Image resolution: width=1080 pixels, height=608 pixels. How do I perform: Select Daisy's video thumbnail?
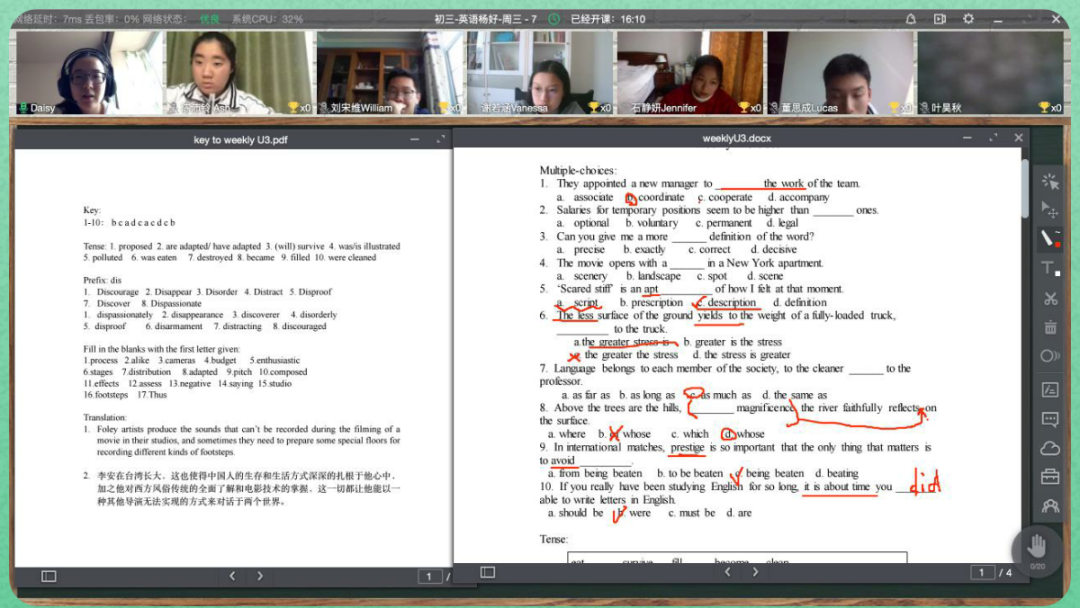pyautogui.click(x=89, y=72)
